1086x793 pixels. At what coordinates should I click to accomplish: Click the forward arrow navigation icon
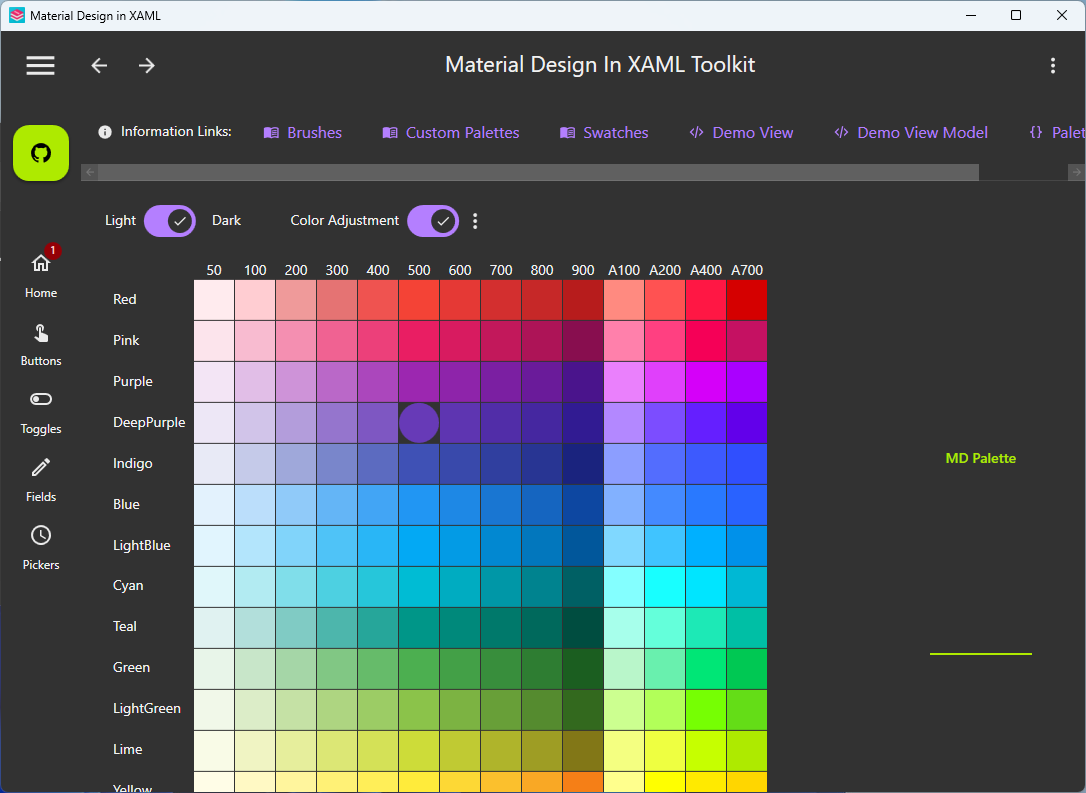(146, 65)
